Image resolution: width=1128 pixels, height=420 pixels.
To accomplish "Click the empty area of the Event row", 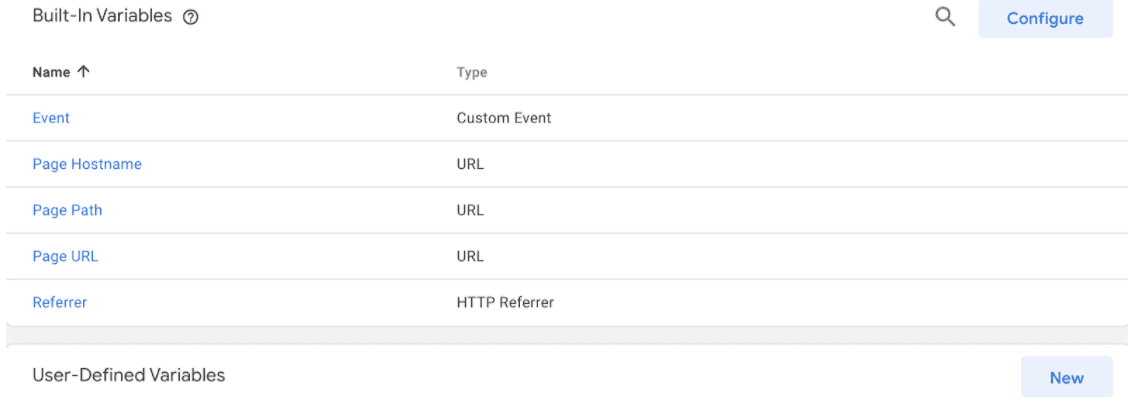I will pyautogui.click(x=834, y=118).
